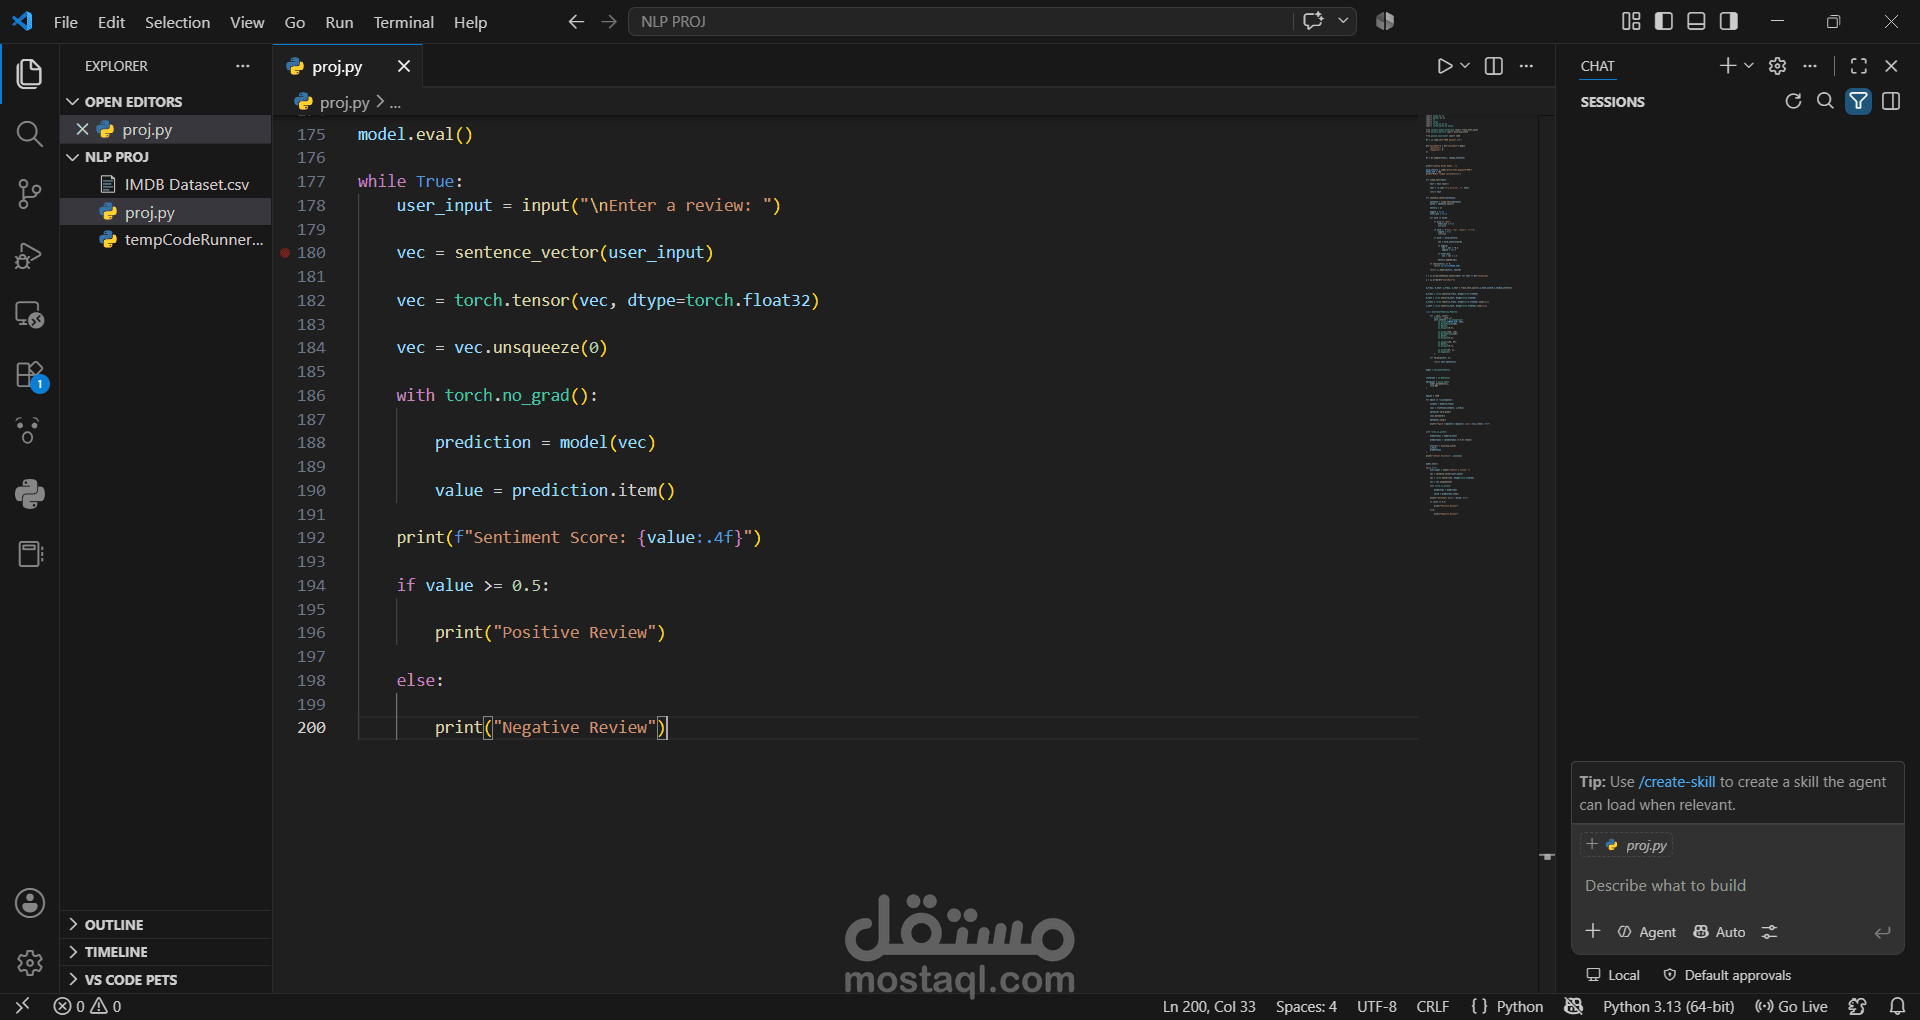The height and width of the screenshot is (1020, 1920).
Task: Click the NLP PROJ command center search
Action: (960, 21)
